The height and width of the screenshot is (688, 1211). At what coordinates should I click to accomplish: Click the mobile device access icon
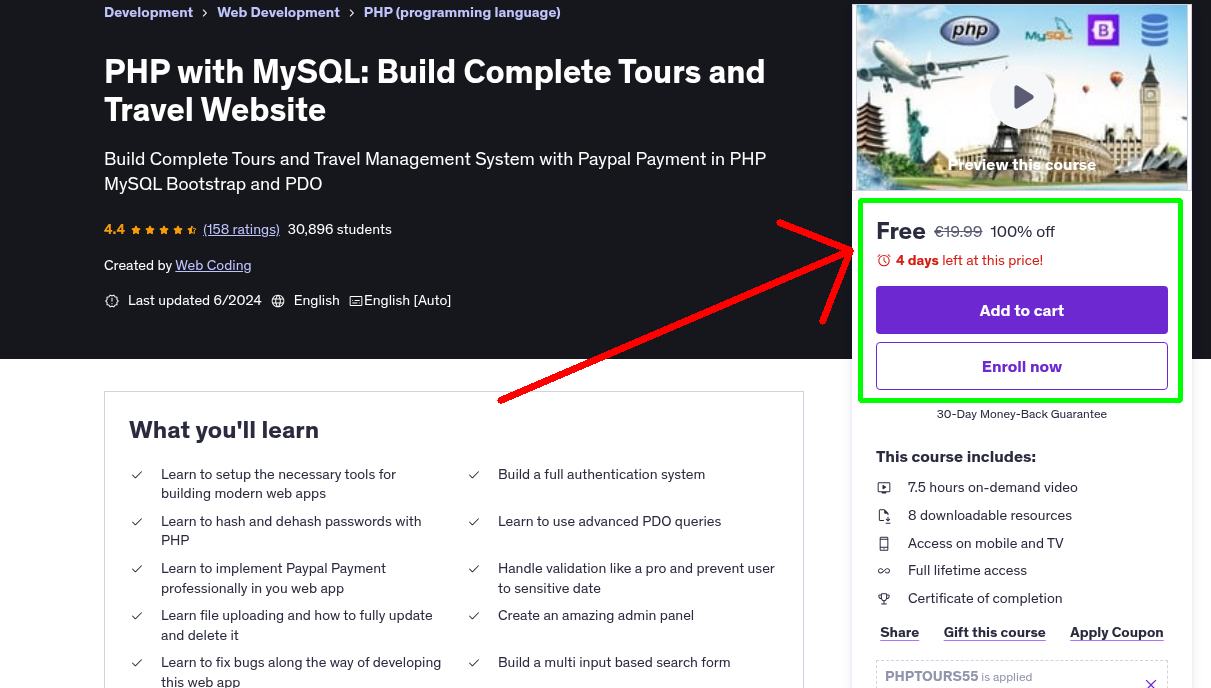(884, 544)
